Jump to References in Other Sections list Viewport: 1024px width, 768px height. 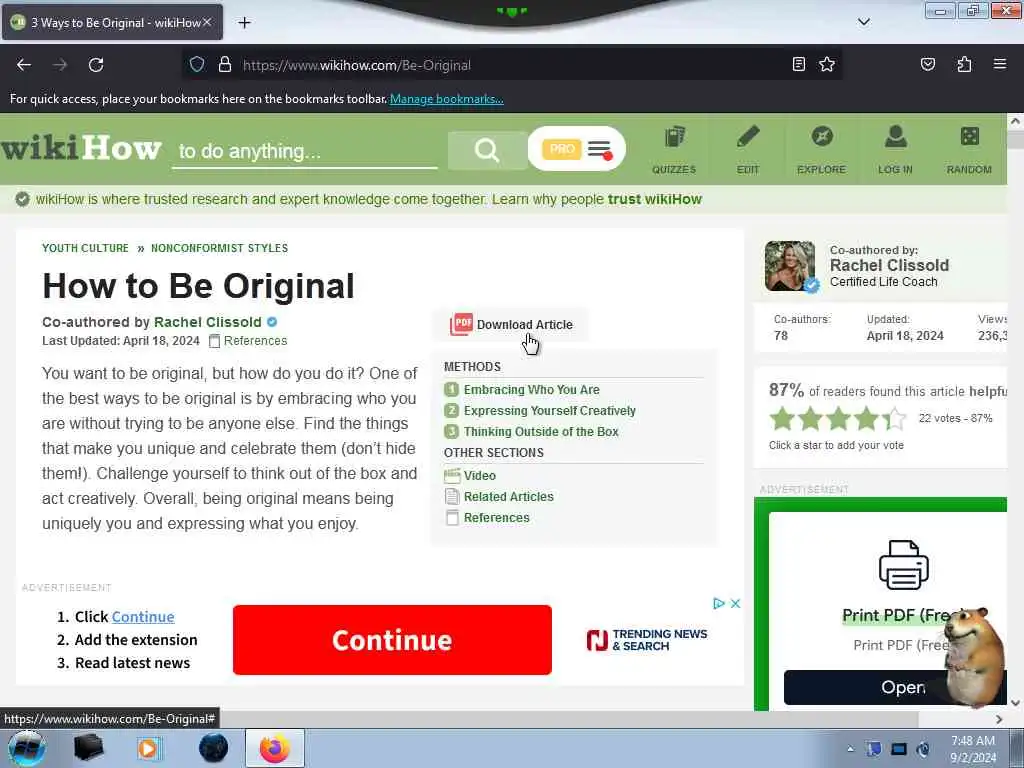click(x=496, y=518)
